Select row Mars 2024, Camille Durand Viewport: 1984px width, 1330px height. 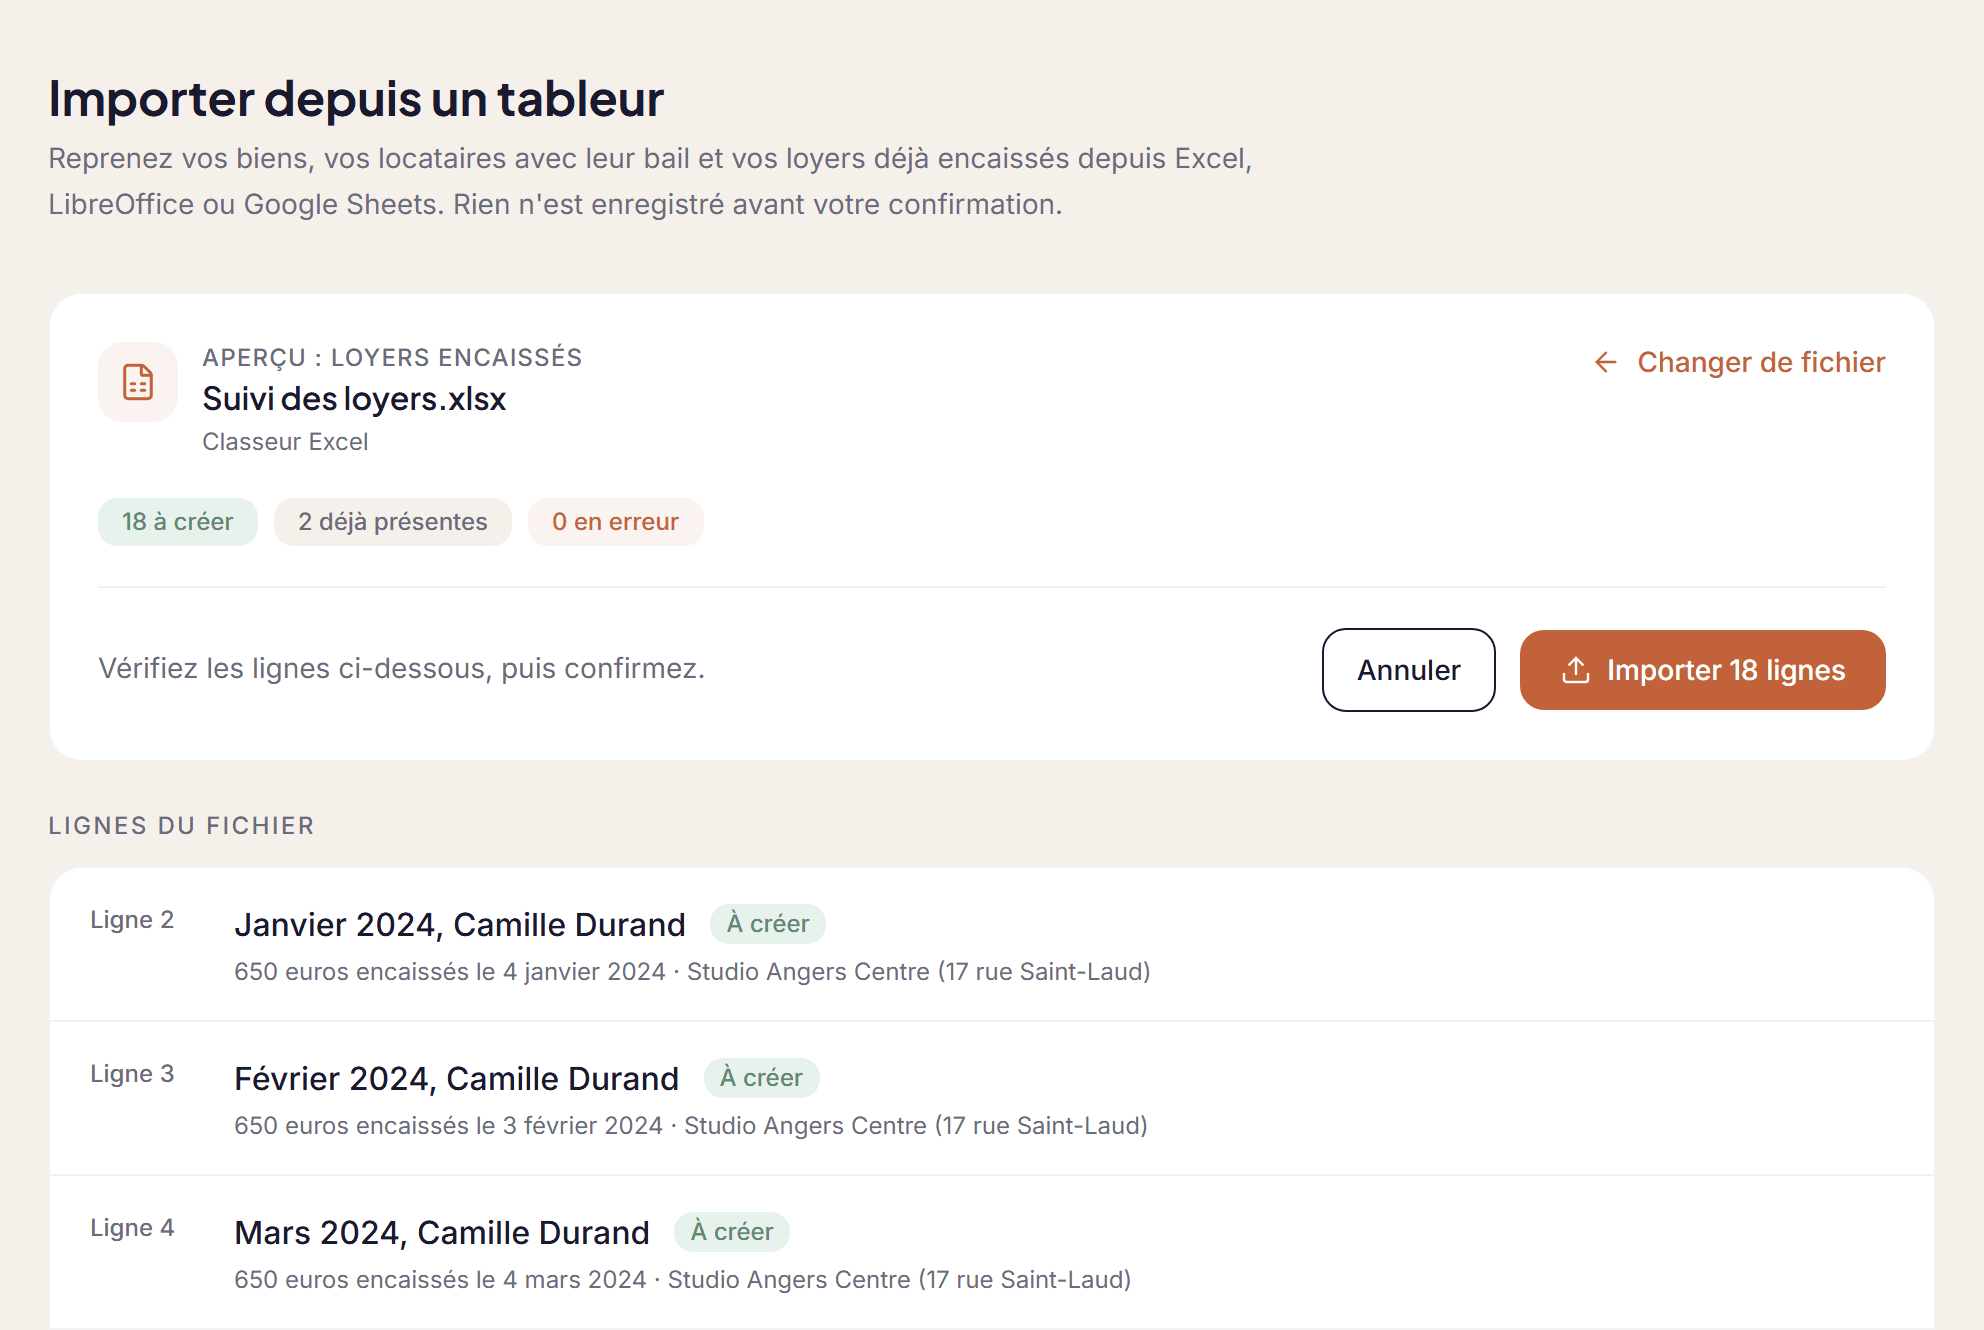[x=992, y=1253]
